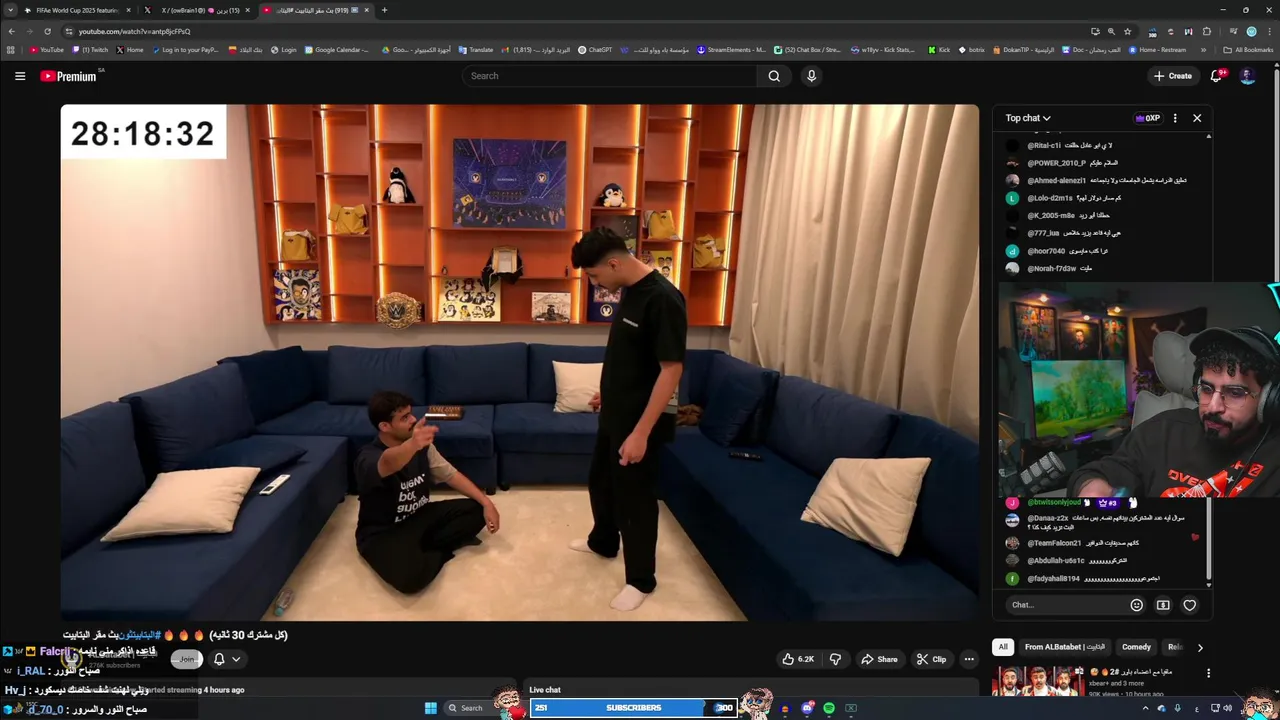1280x720 pixels.
Task: Select the Comedy filter chip
Action: pyautogui.click(x=1136, y=647)
